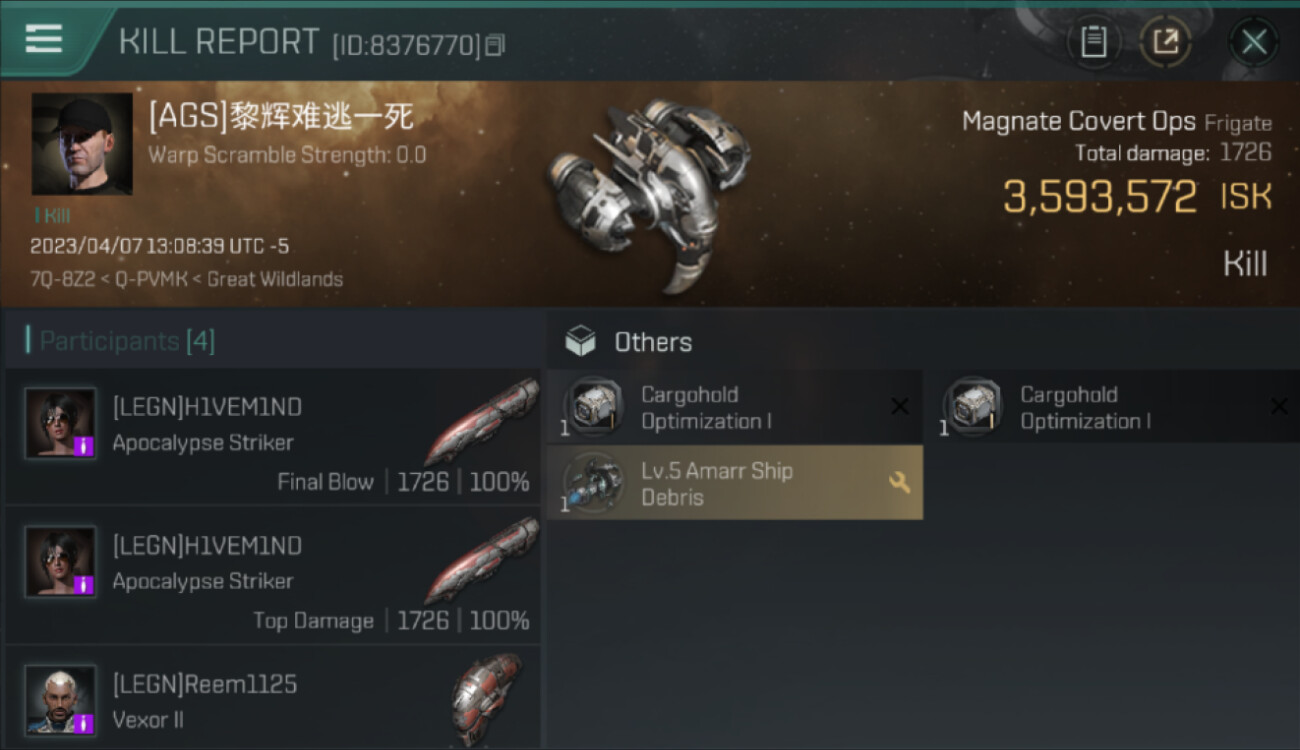Share kill report via export icon
The width and height of the screenshot is (1300, 750).
(1166, 42)
